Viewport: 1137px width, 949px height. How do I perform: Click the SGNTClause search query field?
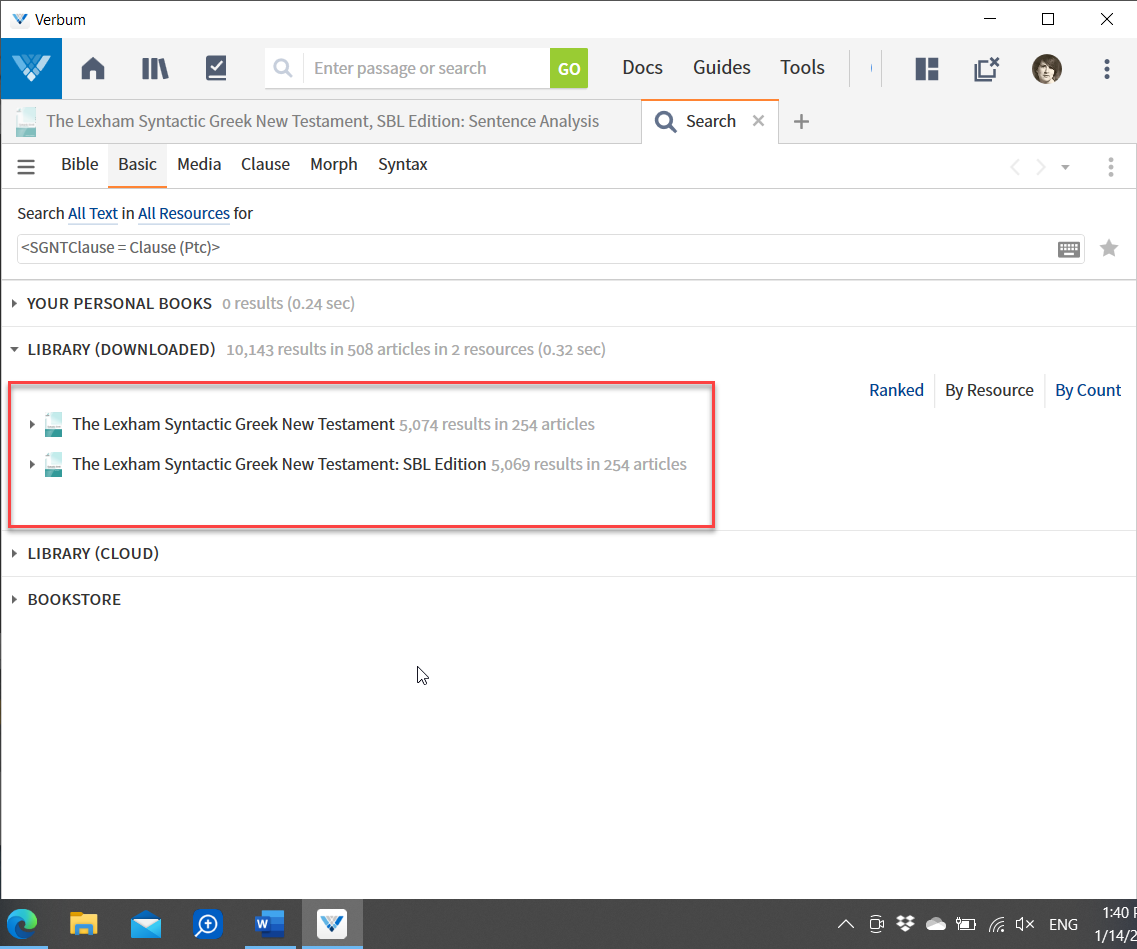[x=535, y=249]
